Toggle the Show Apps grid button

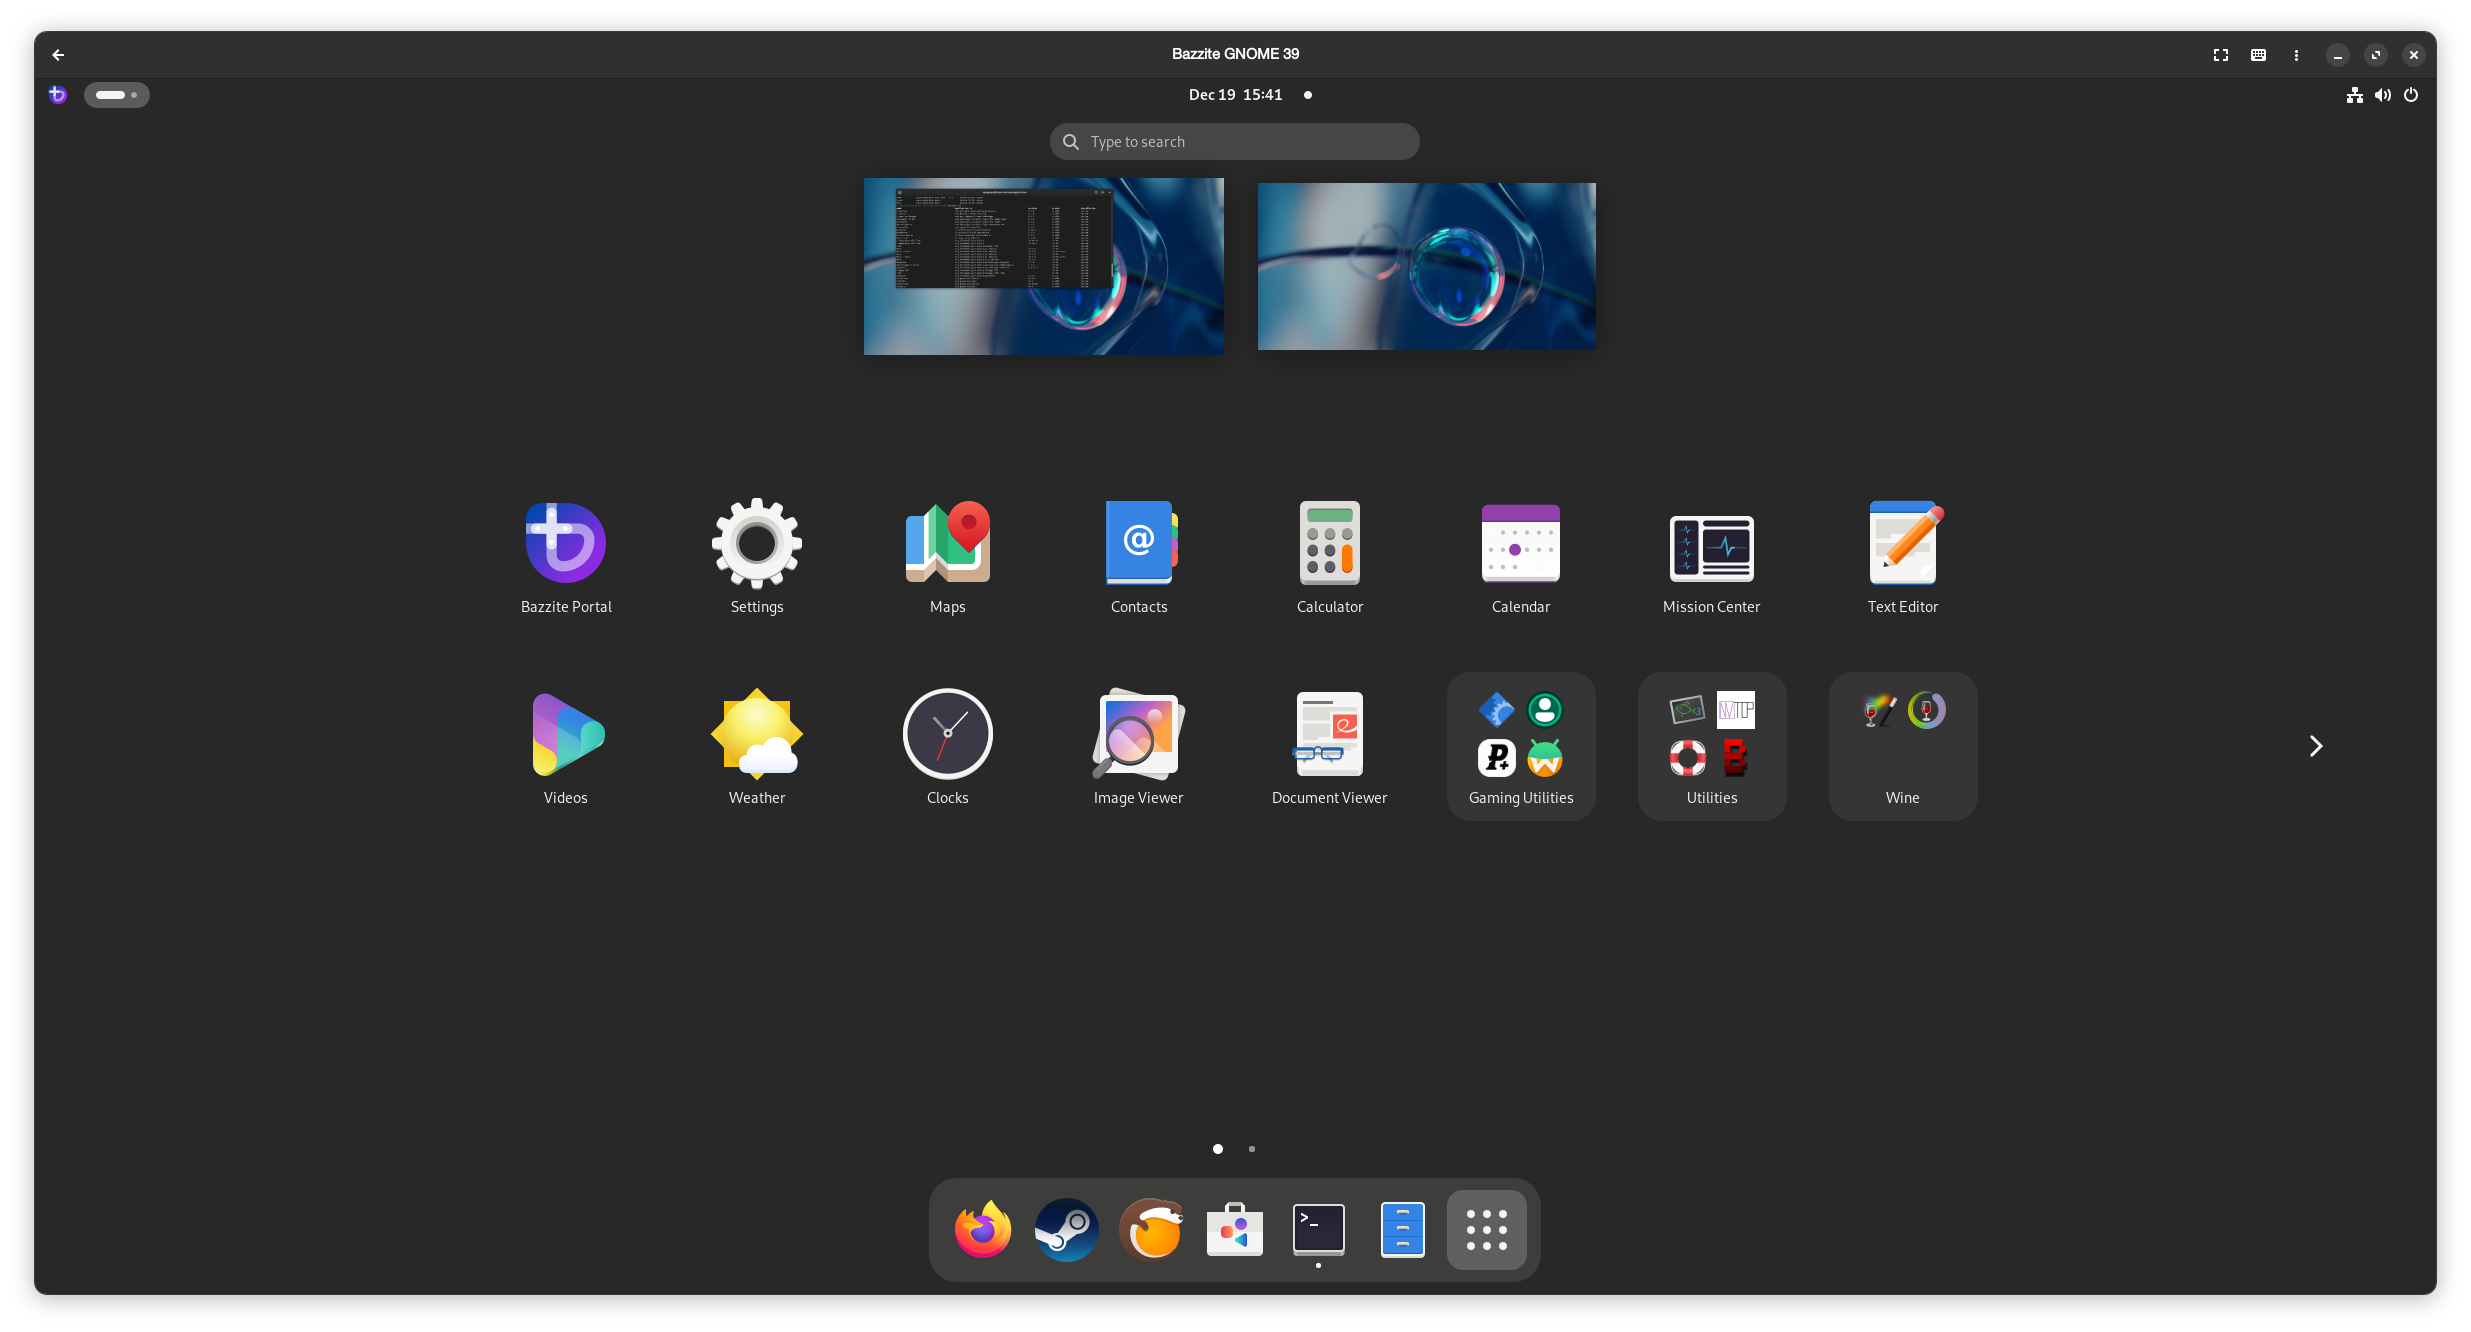(x=1486, y=1229)
